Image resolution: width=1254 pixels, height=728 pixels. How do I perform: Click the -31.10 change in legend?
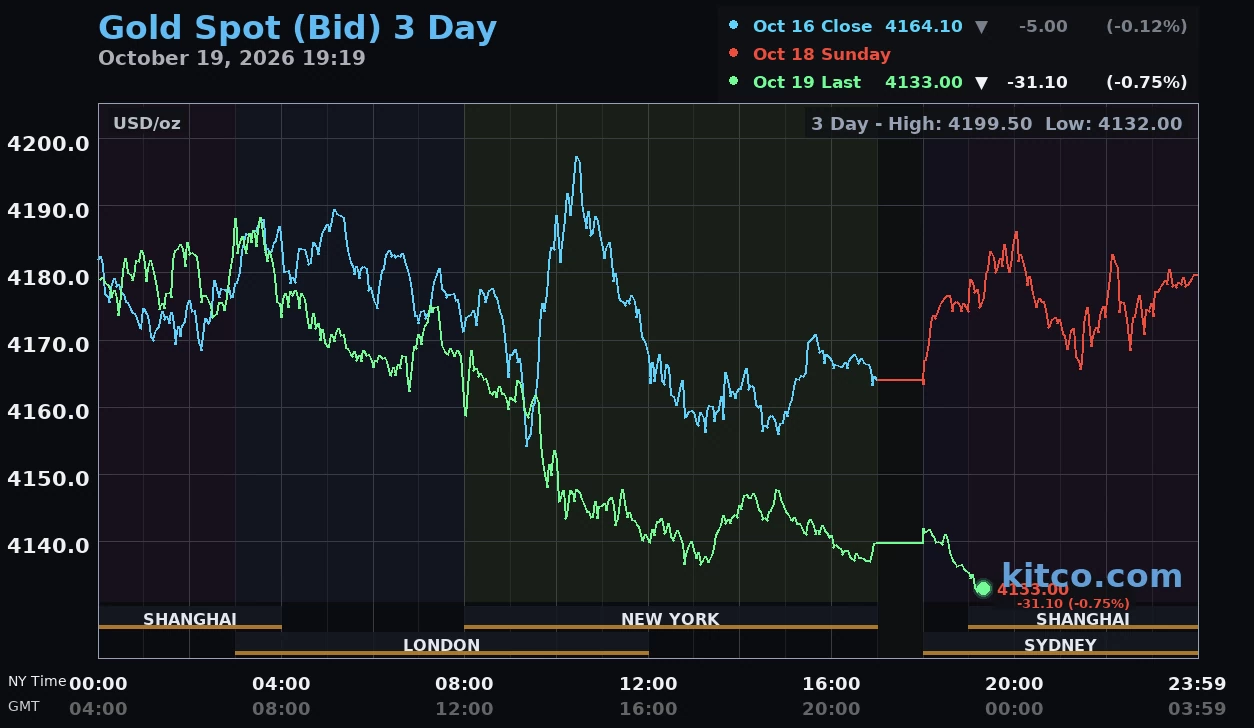coord(1038,82)
